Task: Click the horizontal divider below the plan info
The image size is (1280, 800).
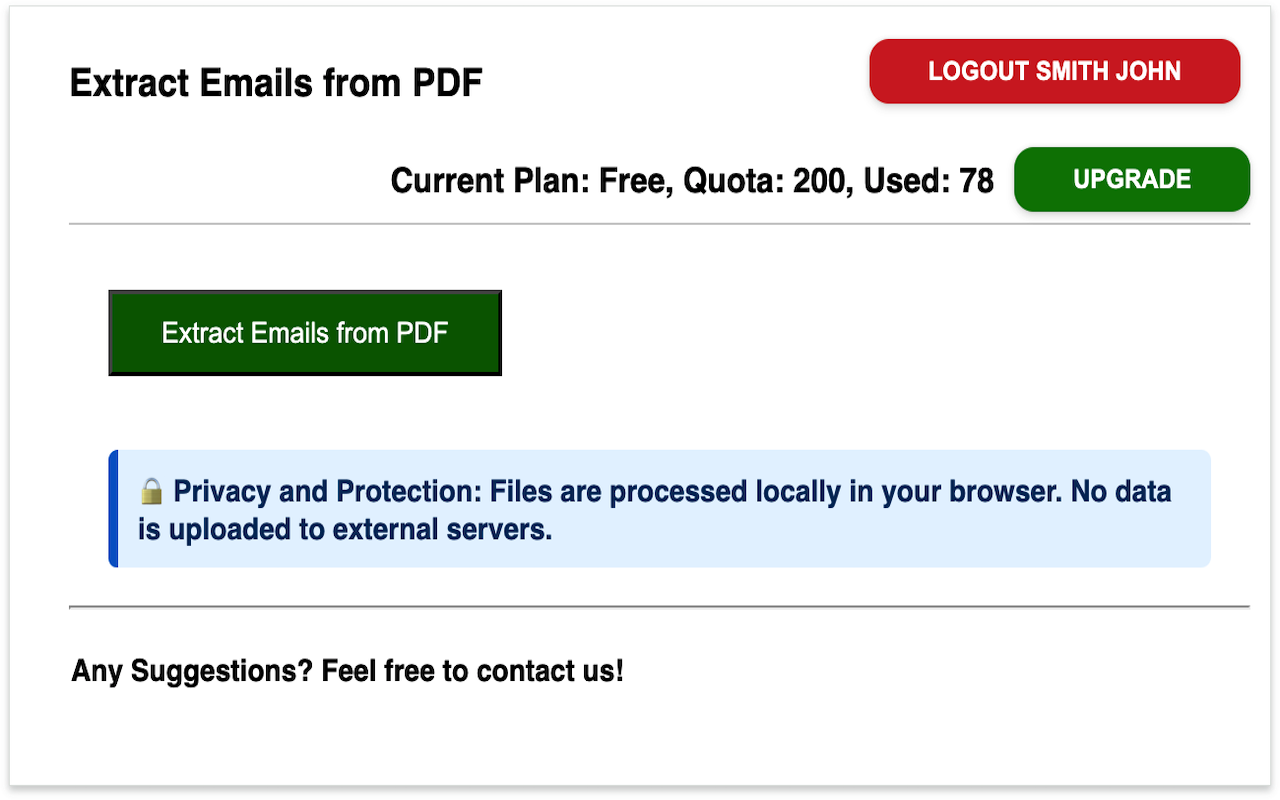Action: (x=659, y=224)
